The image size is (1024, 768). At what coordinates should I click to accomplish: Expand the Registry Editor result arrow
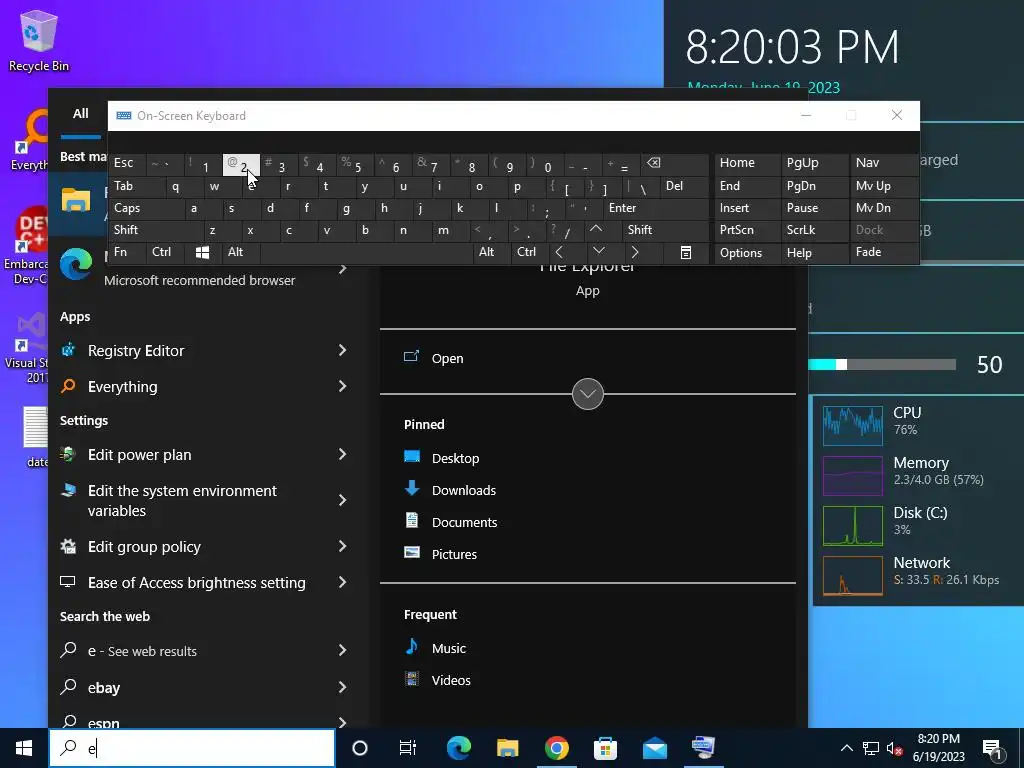[x=342, y=351]
